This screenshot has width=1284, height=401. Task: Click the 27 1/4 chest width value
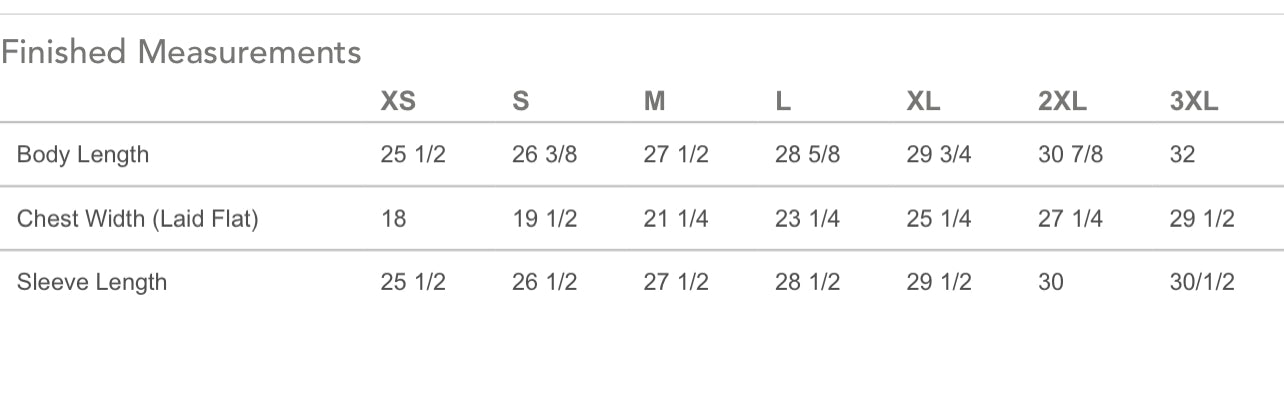(1070, 219)
